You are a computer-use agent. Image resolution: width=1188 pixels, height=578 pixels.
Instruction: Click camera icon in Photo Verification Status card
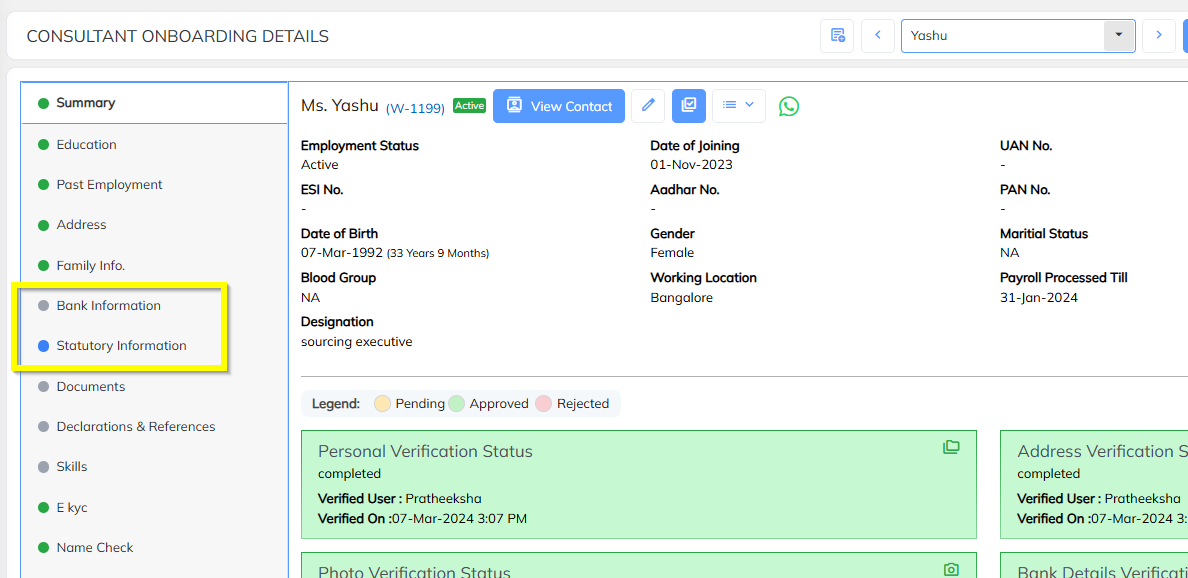(x=951, y=569)
